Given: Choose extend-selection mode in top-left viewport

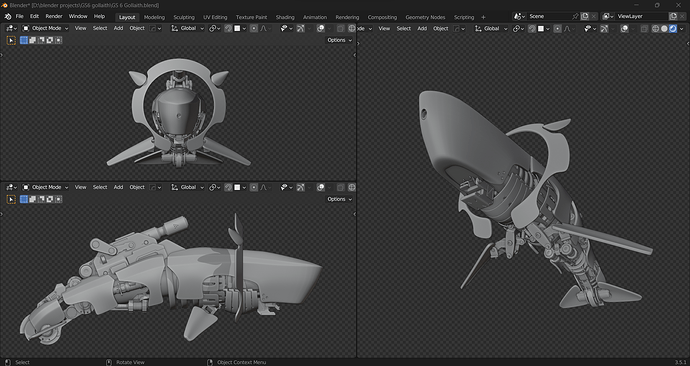Looking at the screenshot, I should [x=33, y=40].
